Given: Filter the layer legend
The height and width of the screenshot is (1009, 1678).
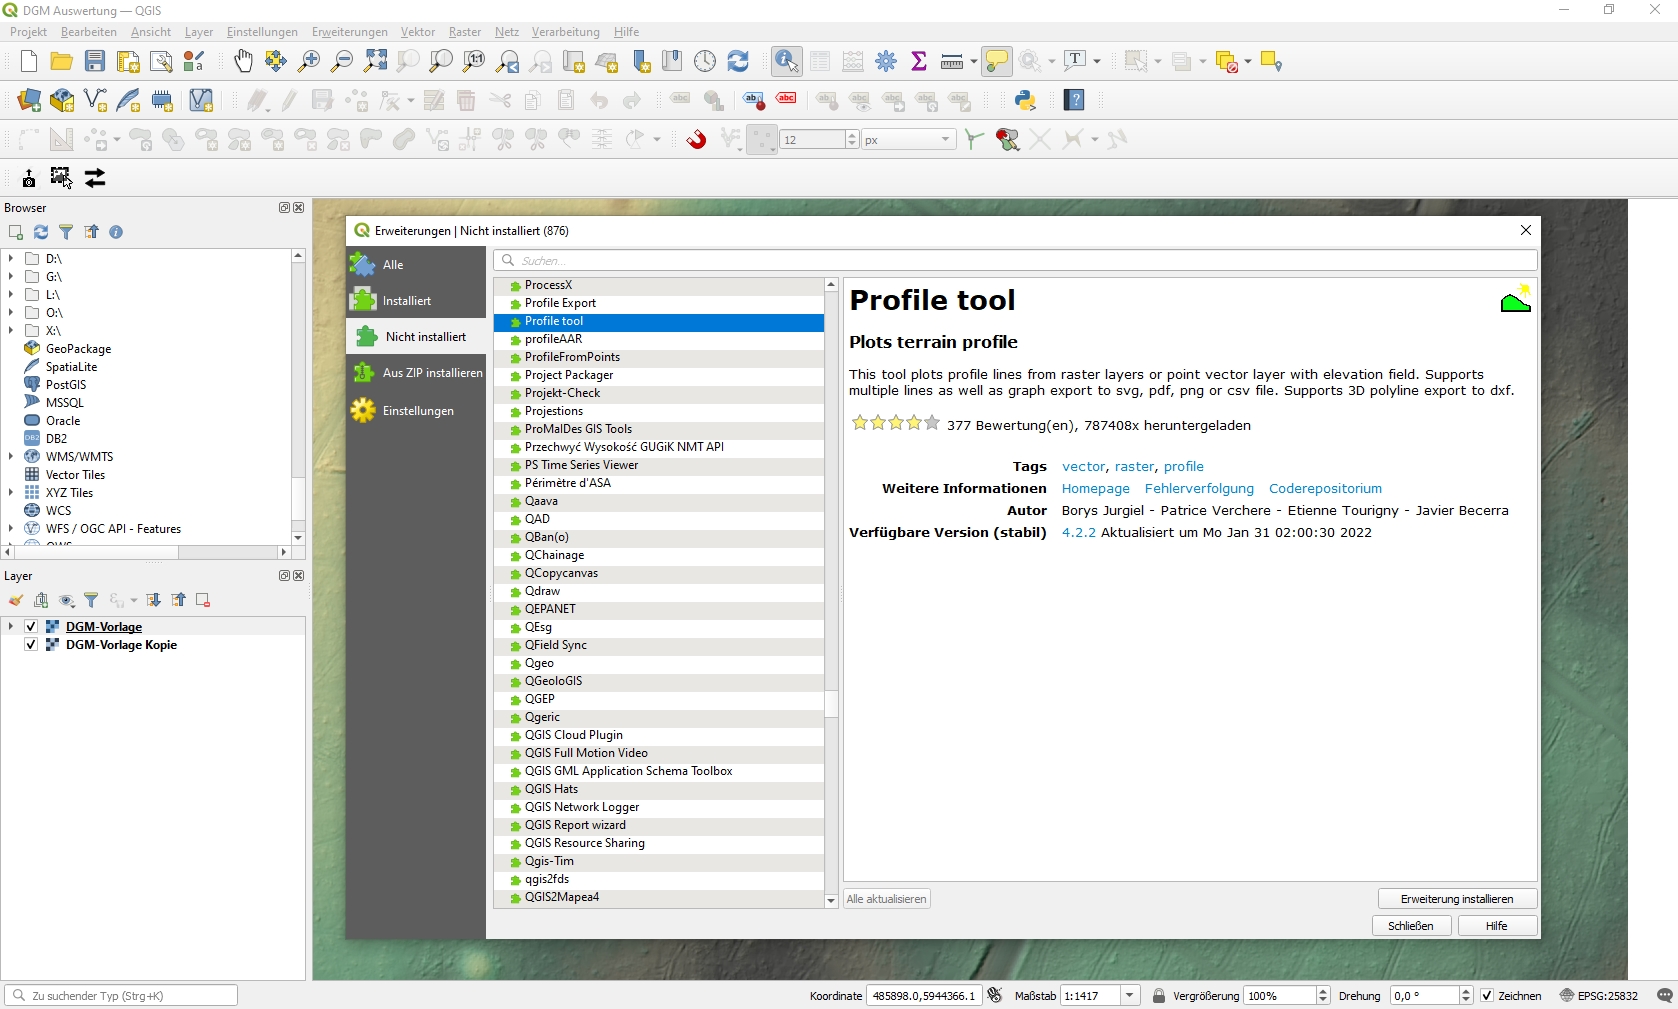Looking at the screenshot, I should (x=91, y=600).
